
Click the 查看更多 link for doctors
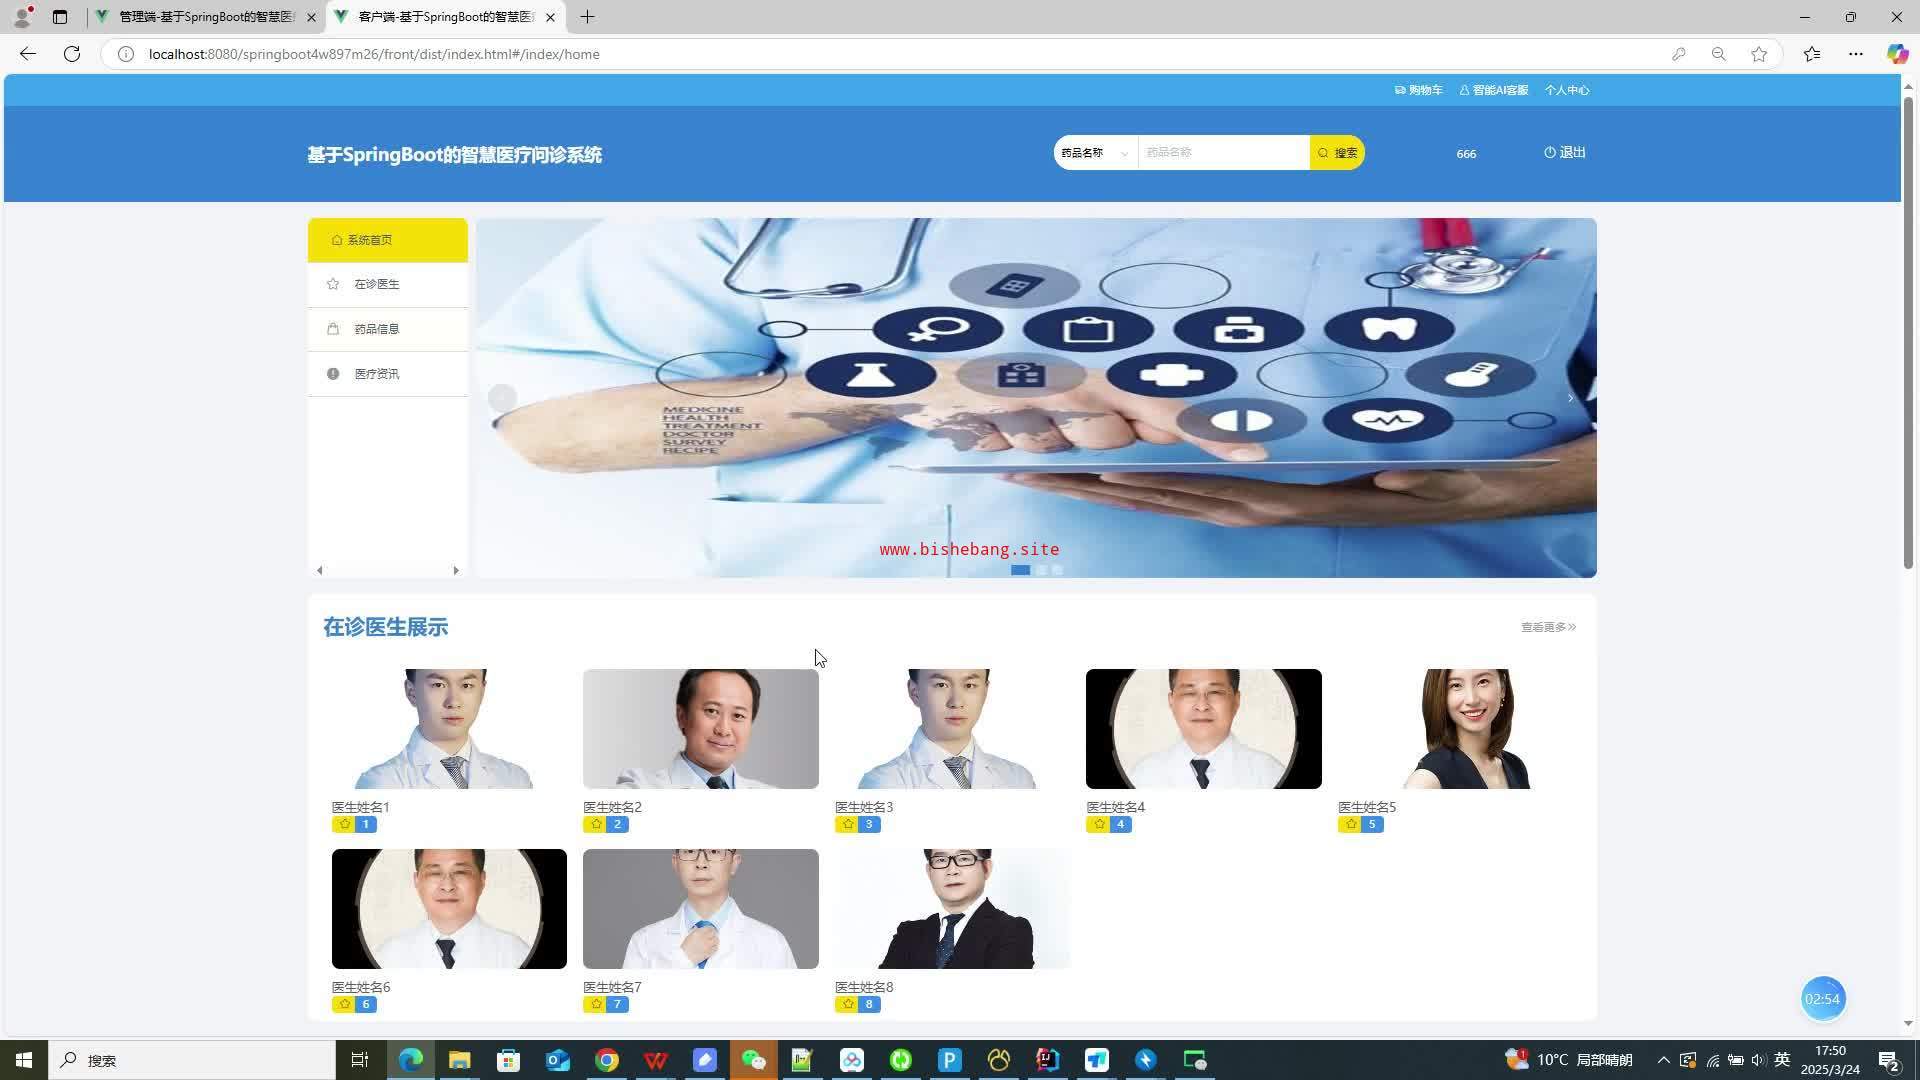point(1548,627)
